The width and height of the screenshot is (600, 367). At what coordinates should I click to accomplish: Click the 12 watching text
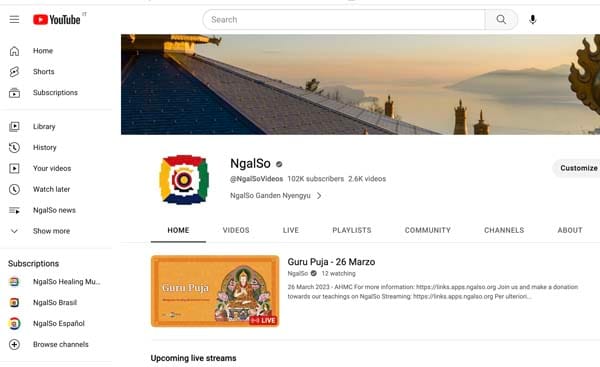pos(338,273)
